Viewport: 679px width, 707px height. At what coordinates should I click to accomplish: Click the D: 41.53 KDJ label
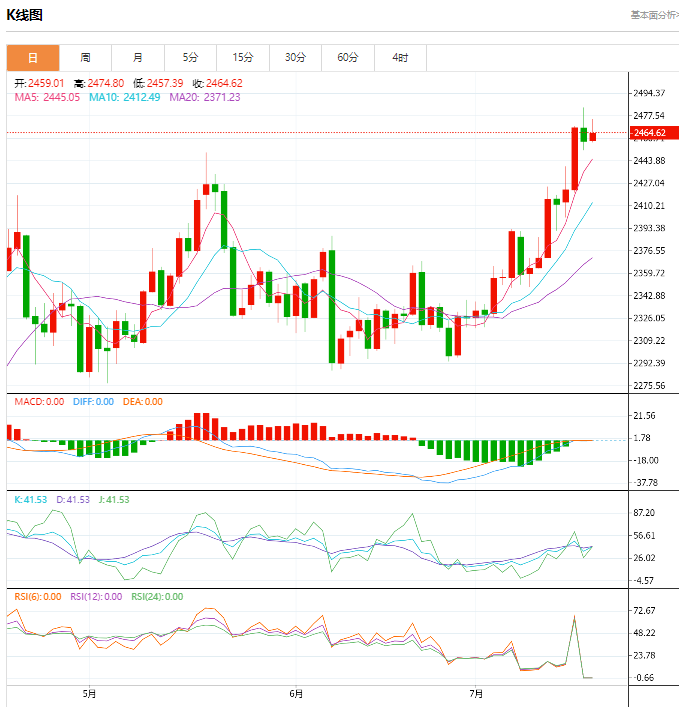73,500
